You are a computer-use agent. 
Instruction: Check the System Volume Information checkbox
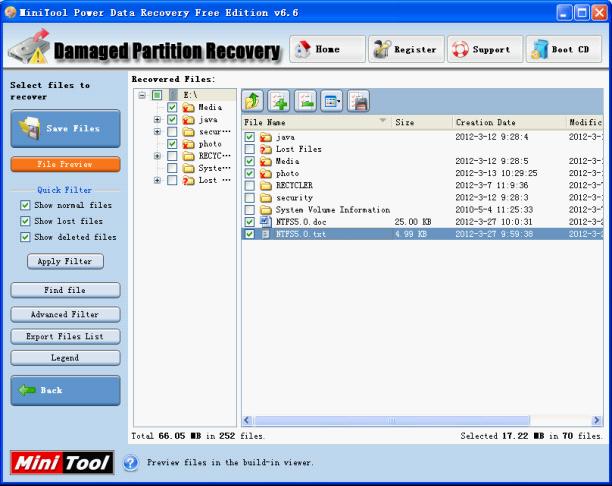[250, 210]
